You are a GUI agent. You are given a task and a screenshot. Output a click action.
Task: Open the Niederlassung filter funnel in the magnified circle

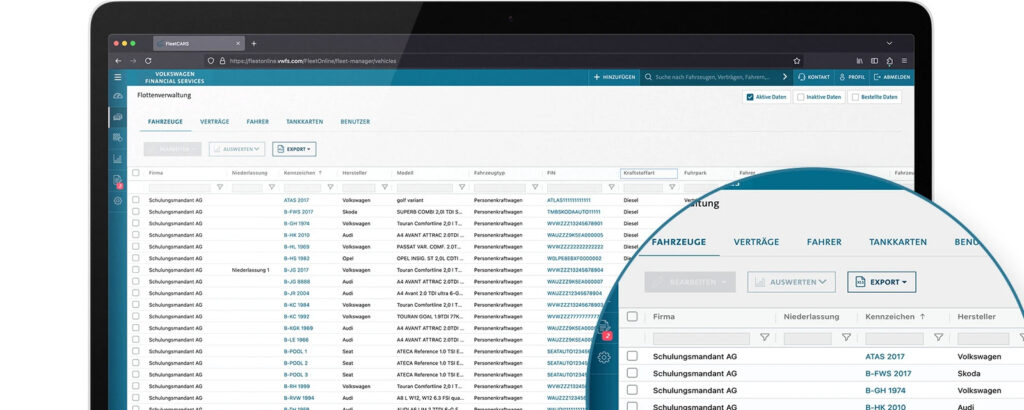point(846,338)
